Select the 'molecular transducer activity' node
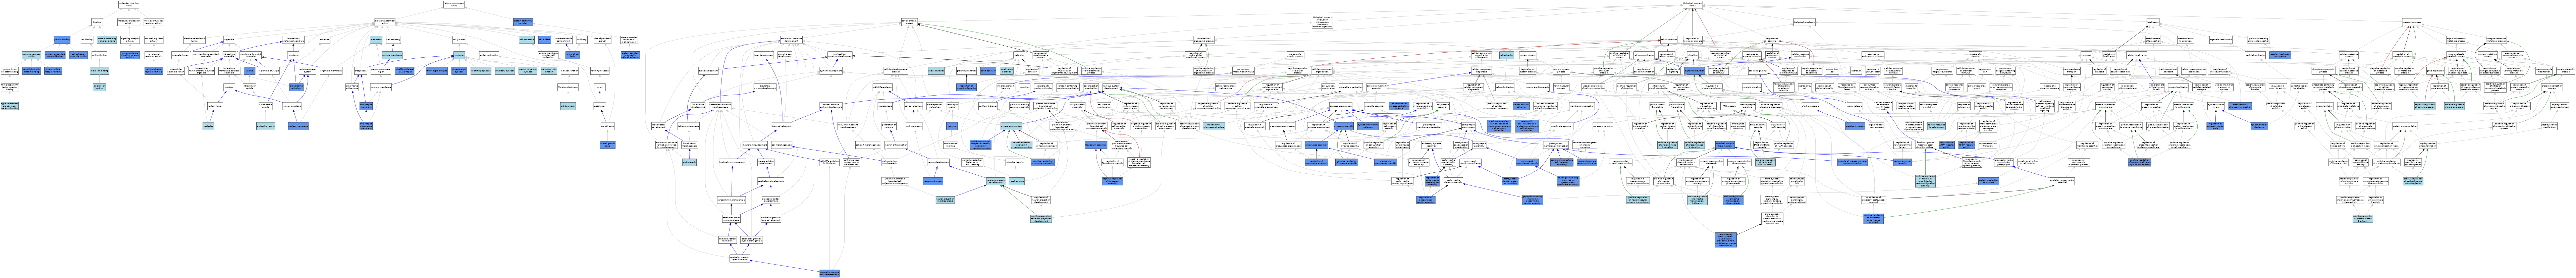This screenshot has height=278, width=2576. [x=129, y=22]
